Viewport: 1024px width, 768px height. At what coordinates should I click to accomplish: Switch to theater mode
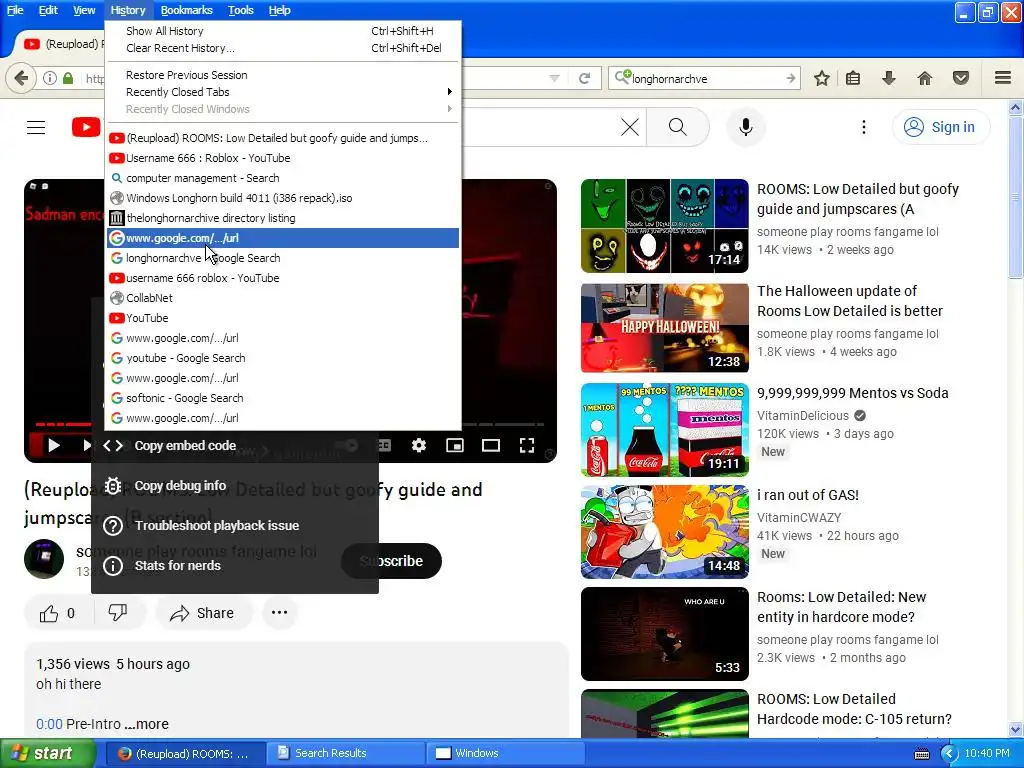[490, 445]
